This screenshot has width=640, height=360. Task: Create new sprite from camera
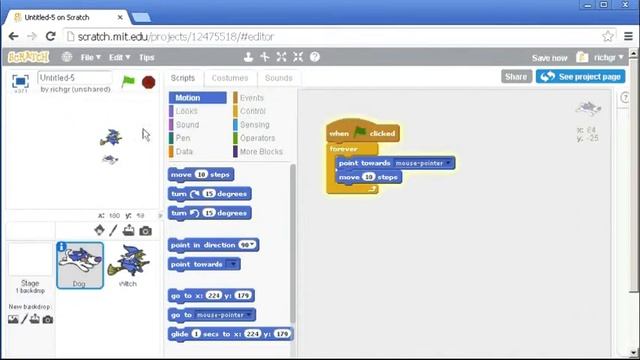(x=145, y=231)
